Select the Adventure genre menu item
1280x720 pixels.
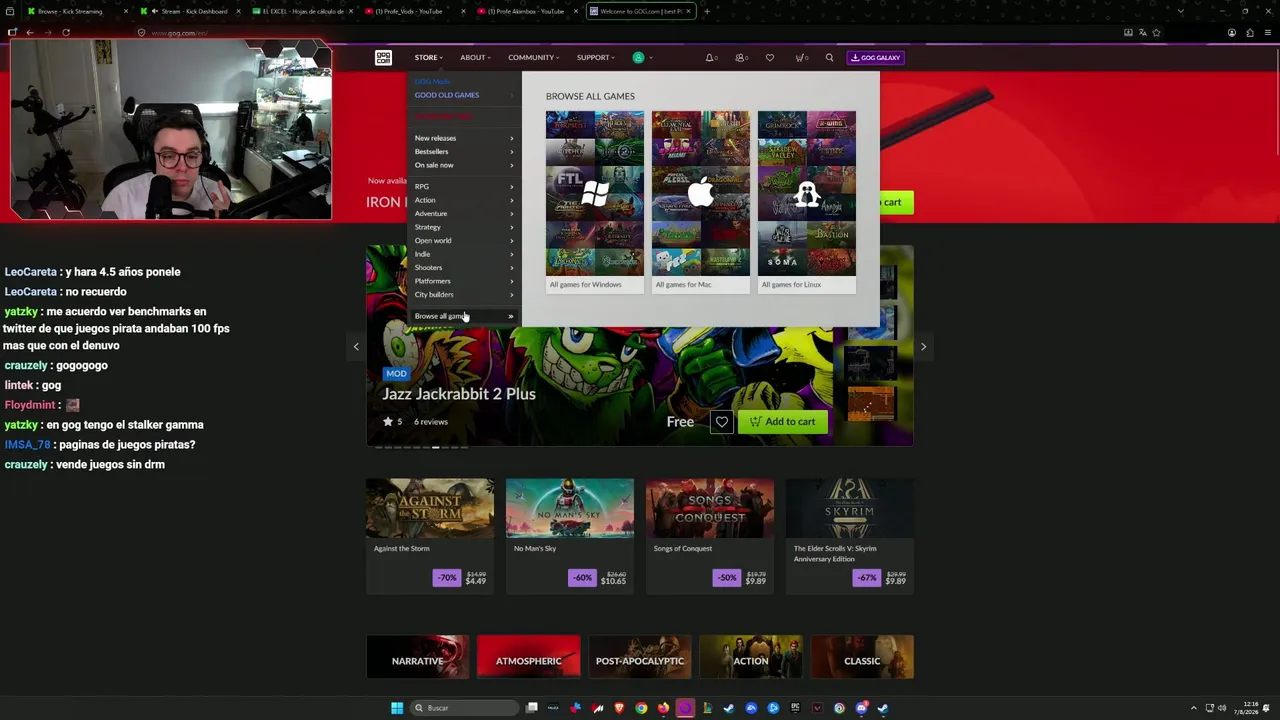tap(464, 214)
